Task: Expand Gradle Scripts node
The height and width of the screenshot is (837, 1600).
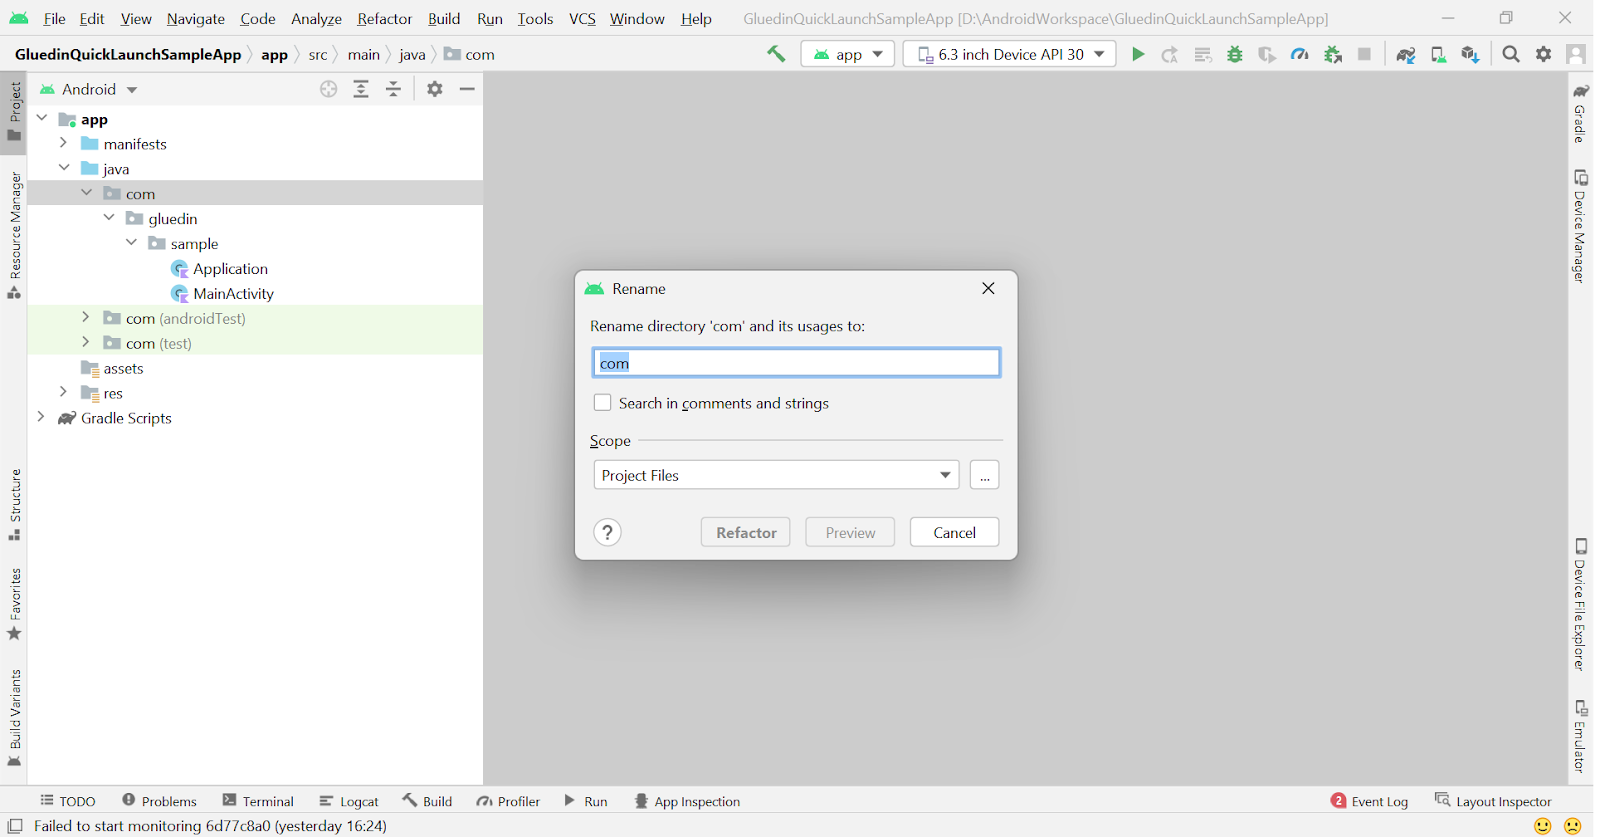Action: [41, 417]
